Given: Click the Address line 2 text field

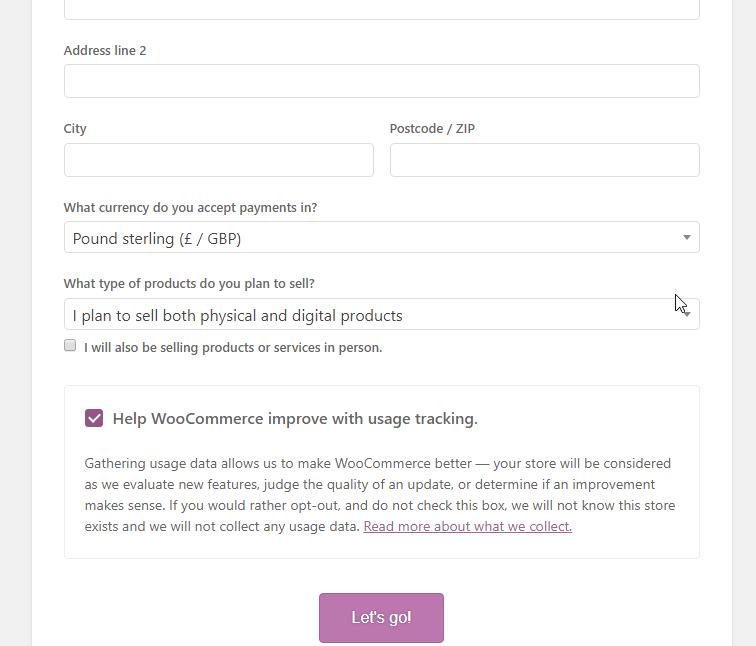Looking at the screenshot, I should point(381,81).
